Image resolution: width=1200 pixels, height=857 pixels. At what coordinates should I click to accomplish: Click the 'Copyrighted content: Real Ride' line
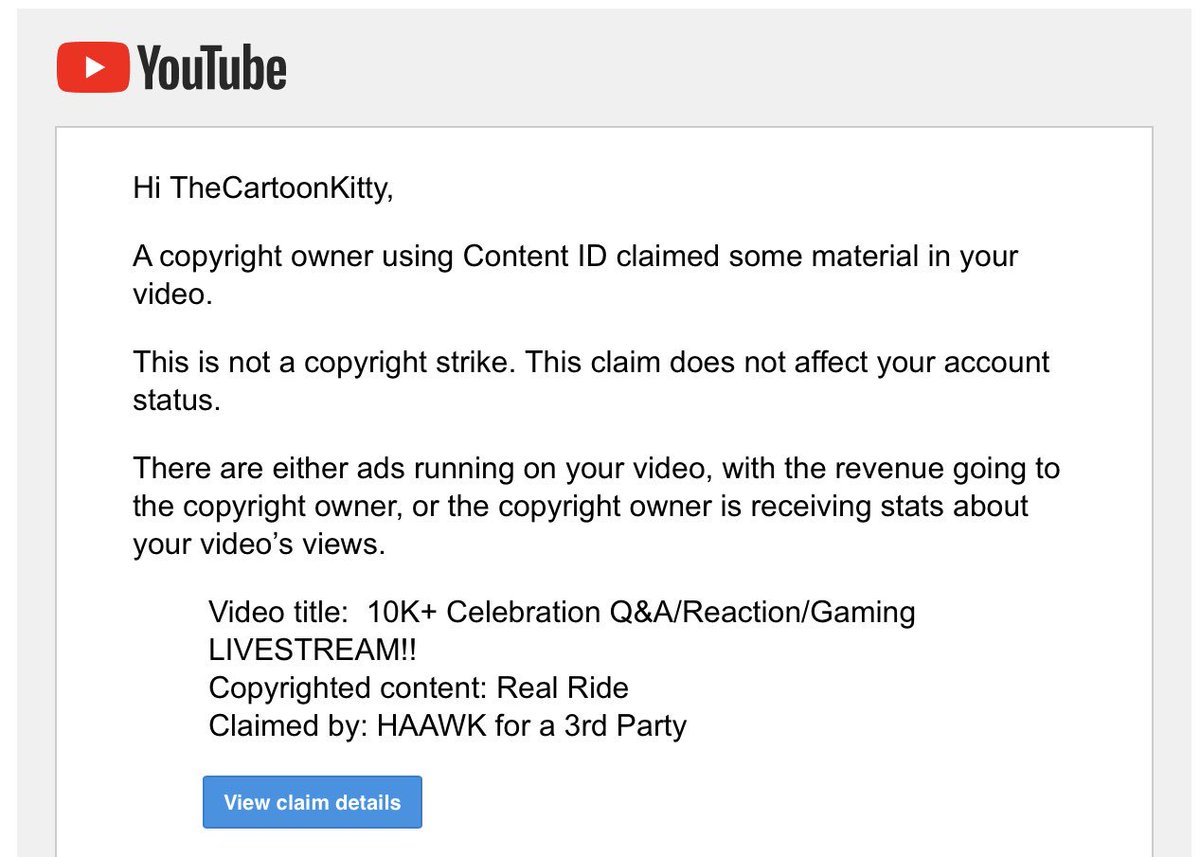[418, 688]
